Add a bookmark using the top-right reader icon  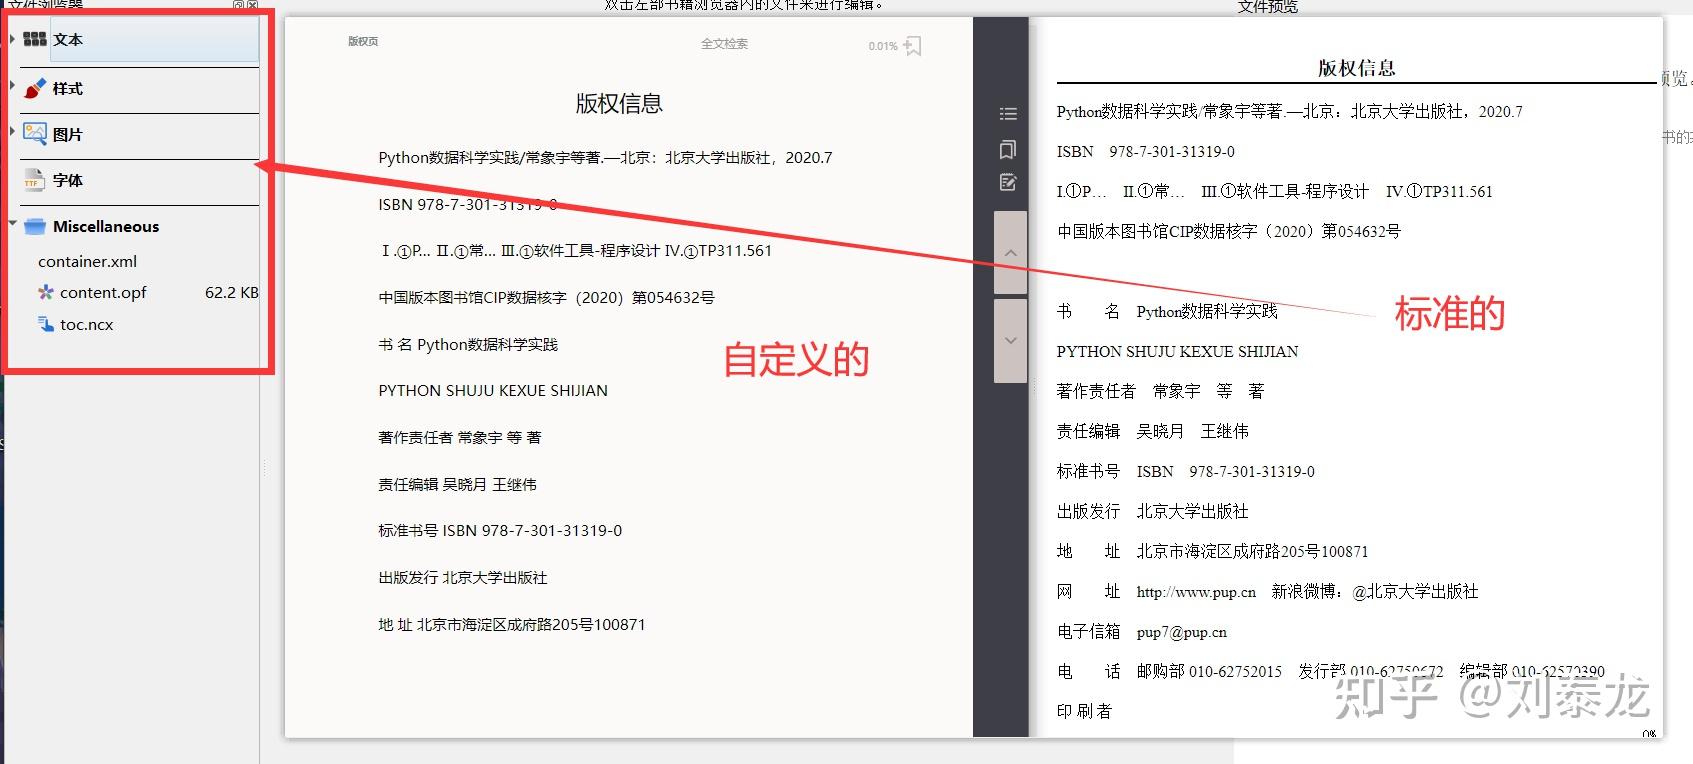coord(912,46)
